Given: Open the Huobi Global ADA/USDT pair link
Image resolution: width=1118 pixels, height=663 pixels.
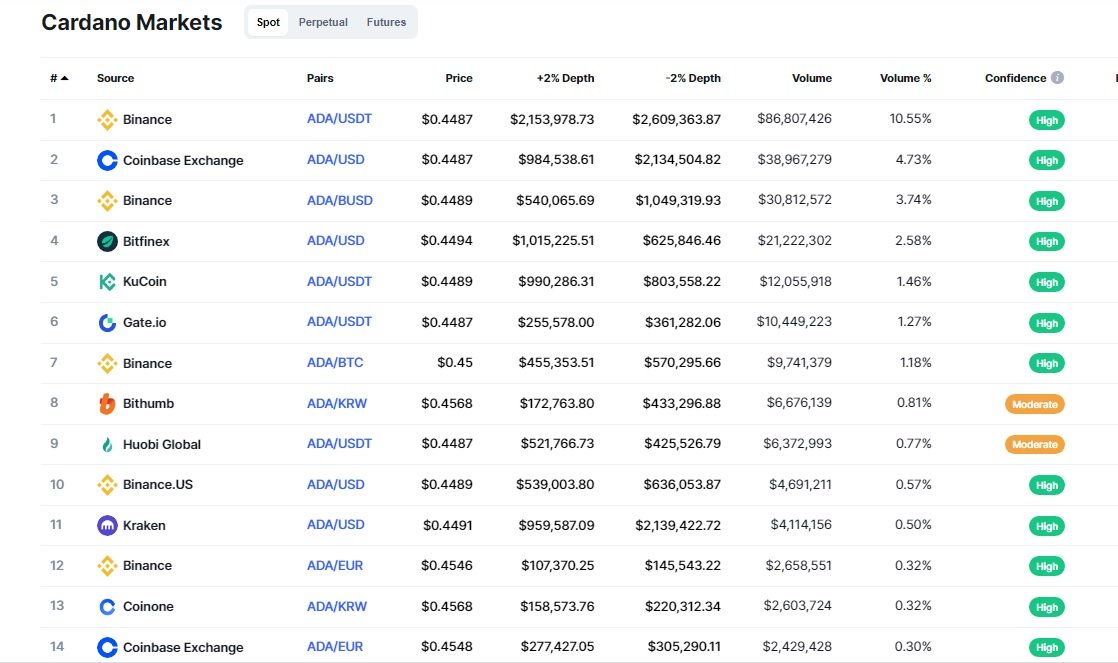Looking at the screenshot, I should 339,444.
